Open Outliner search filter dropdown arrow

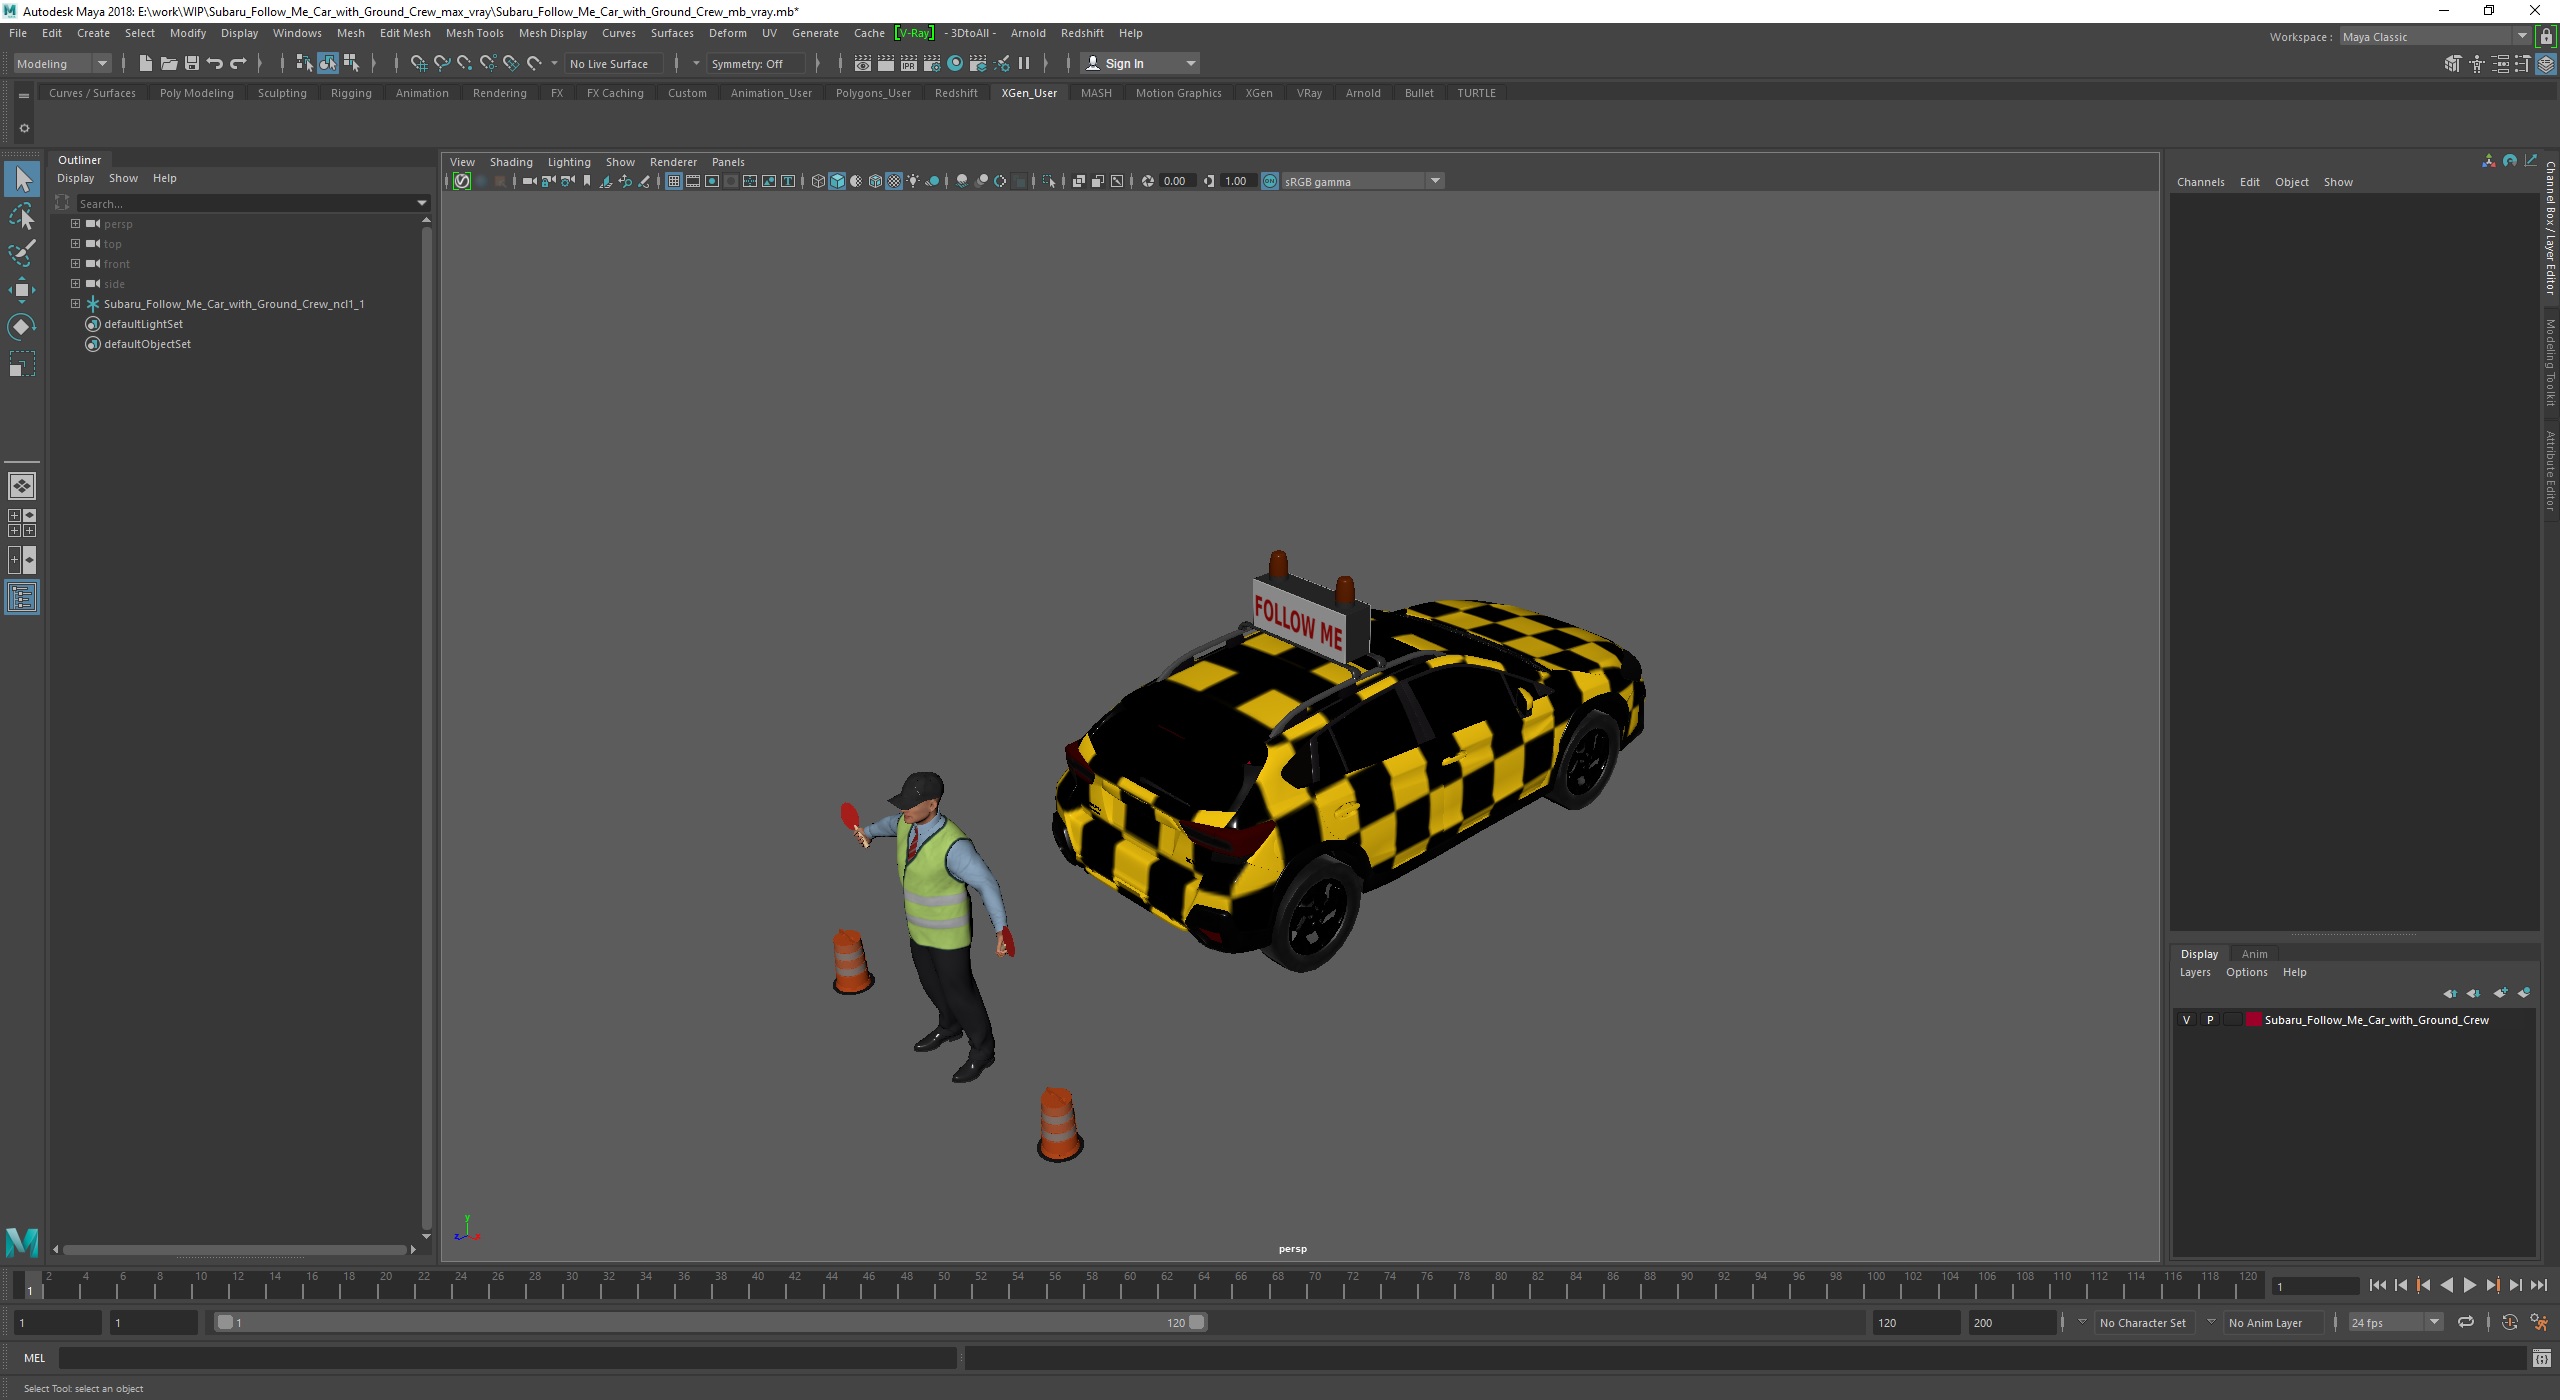click(421, 203)
